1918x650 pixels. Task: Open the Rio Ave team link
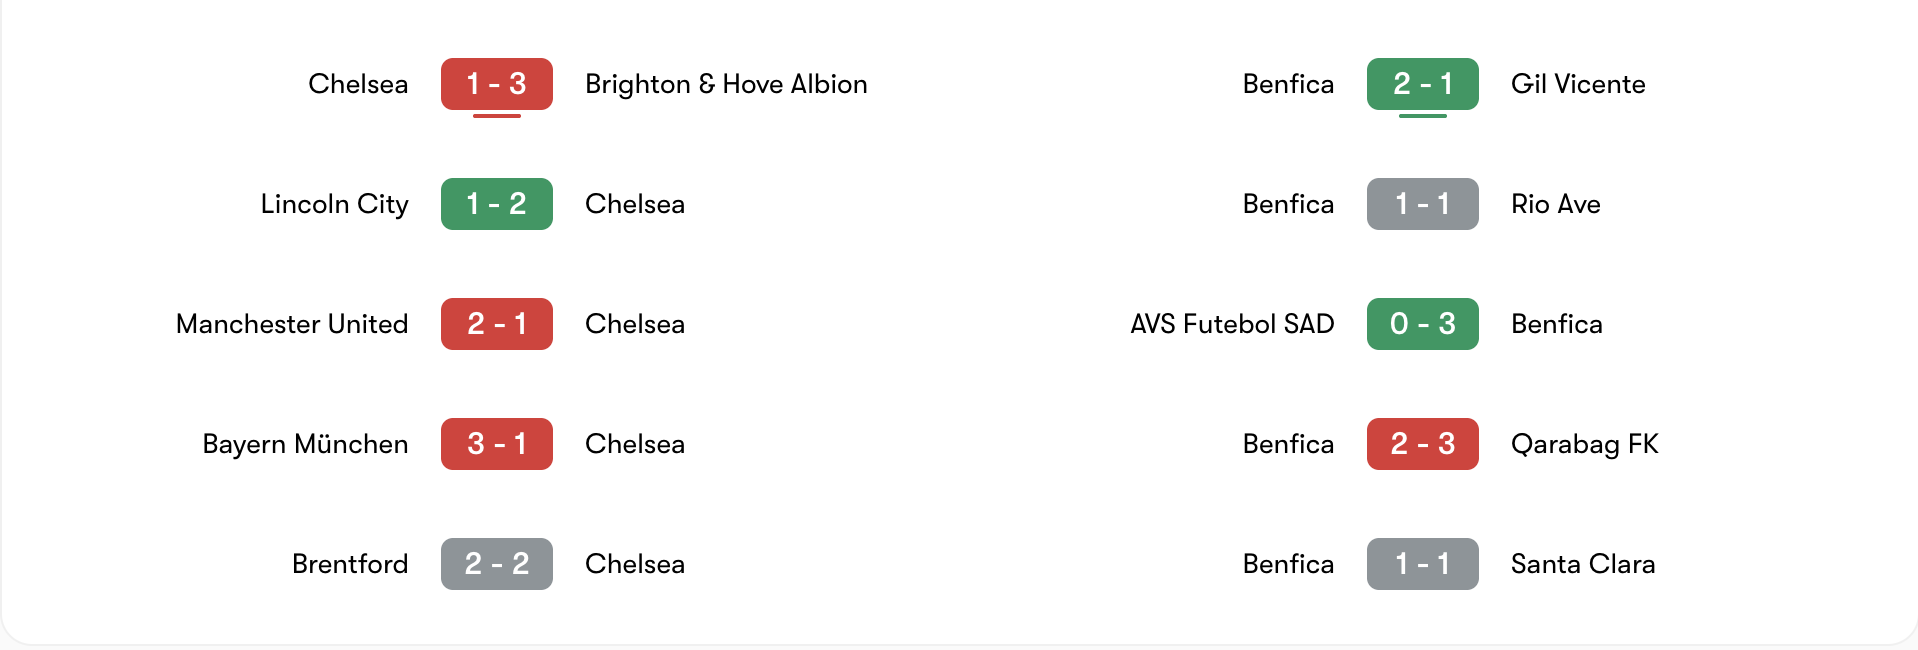coord(1555,204)
